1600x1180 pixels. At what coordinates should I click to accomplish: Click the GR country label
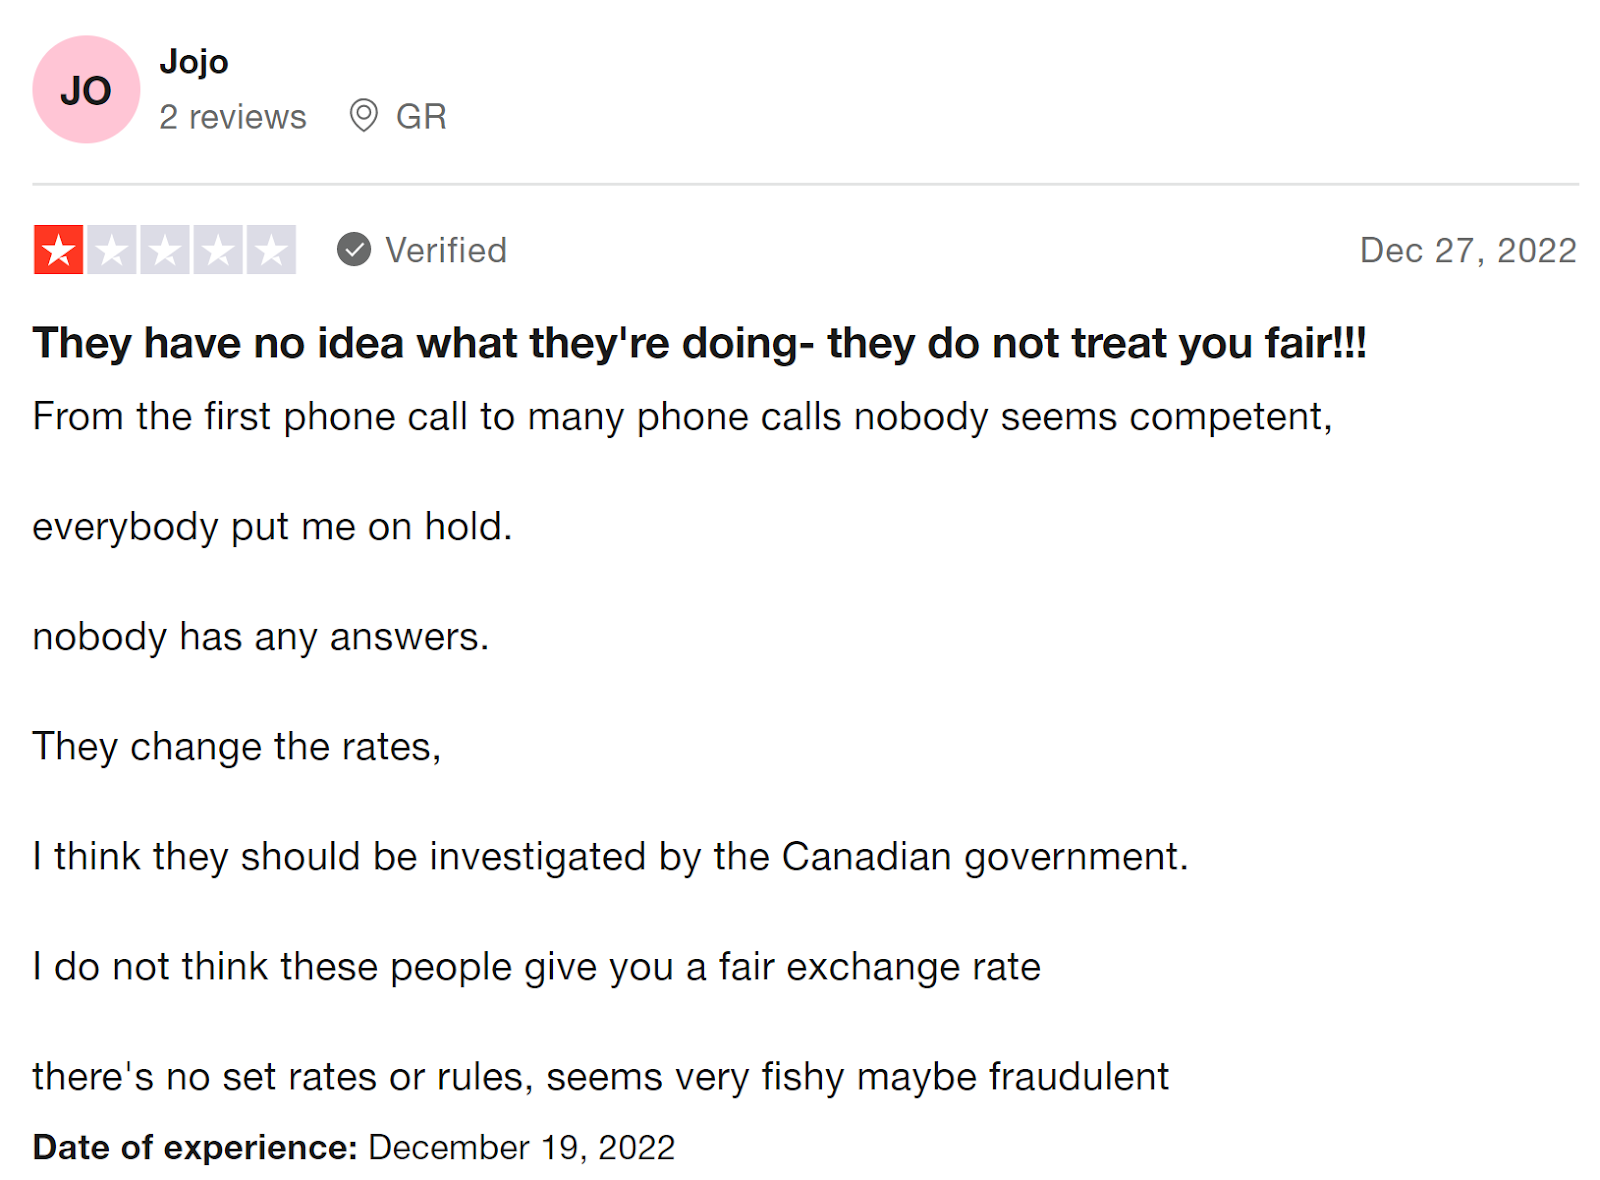point(421,117)
